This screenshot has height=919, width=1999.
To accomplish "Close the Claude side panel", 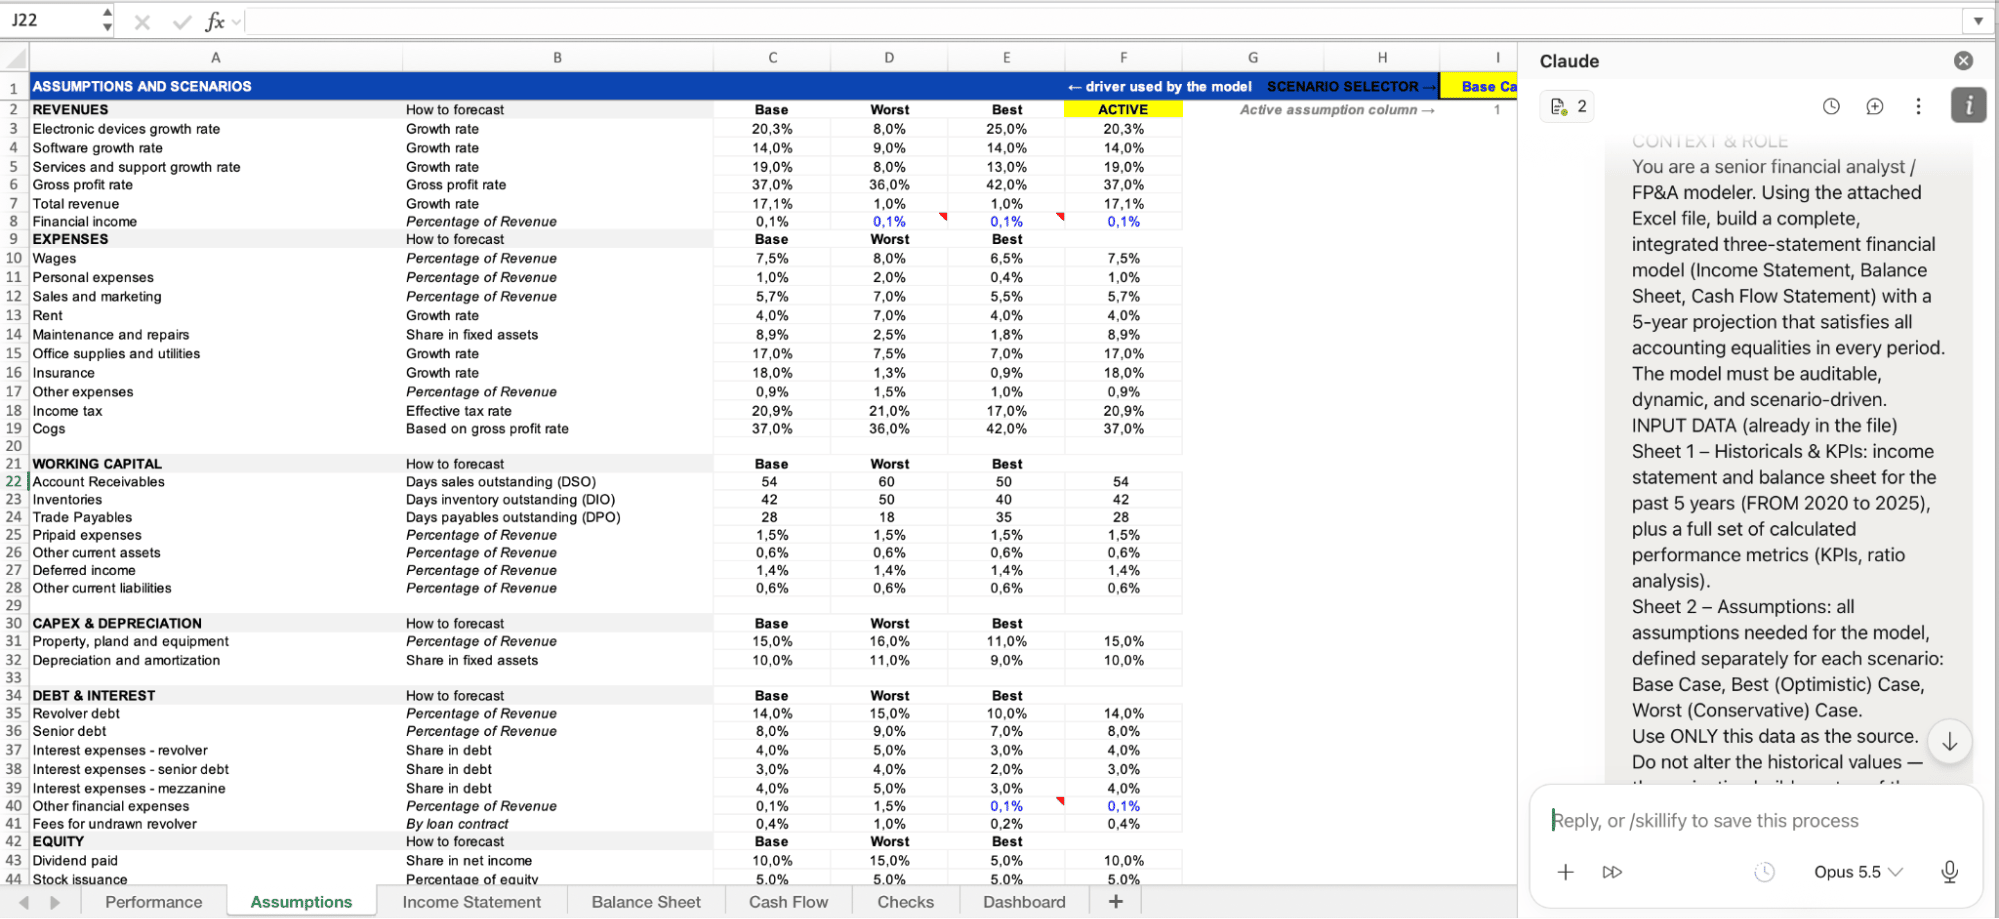I will tap(1963, 61).
